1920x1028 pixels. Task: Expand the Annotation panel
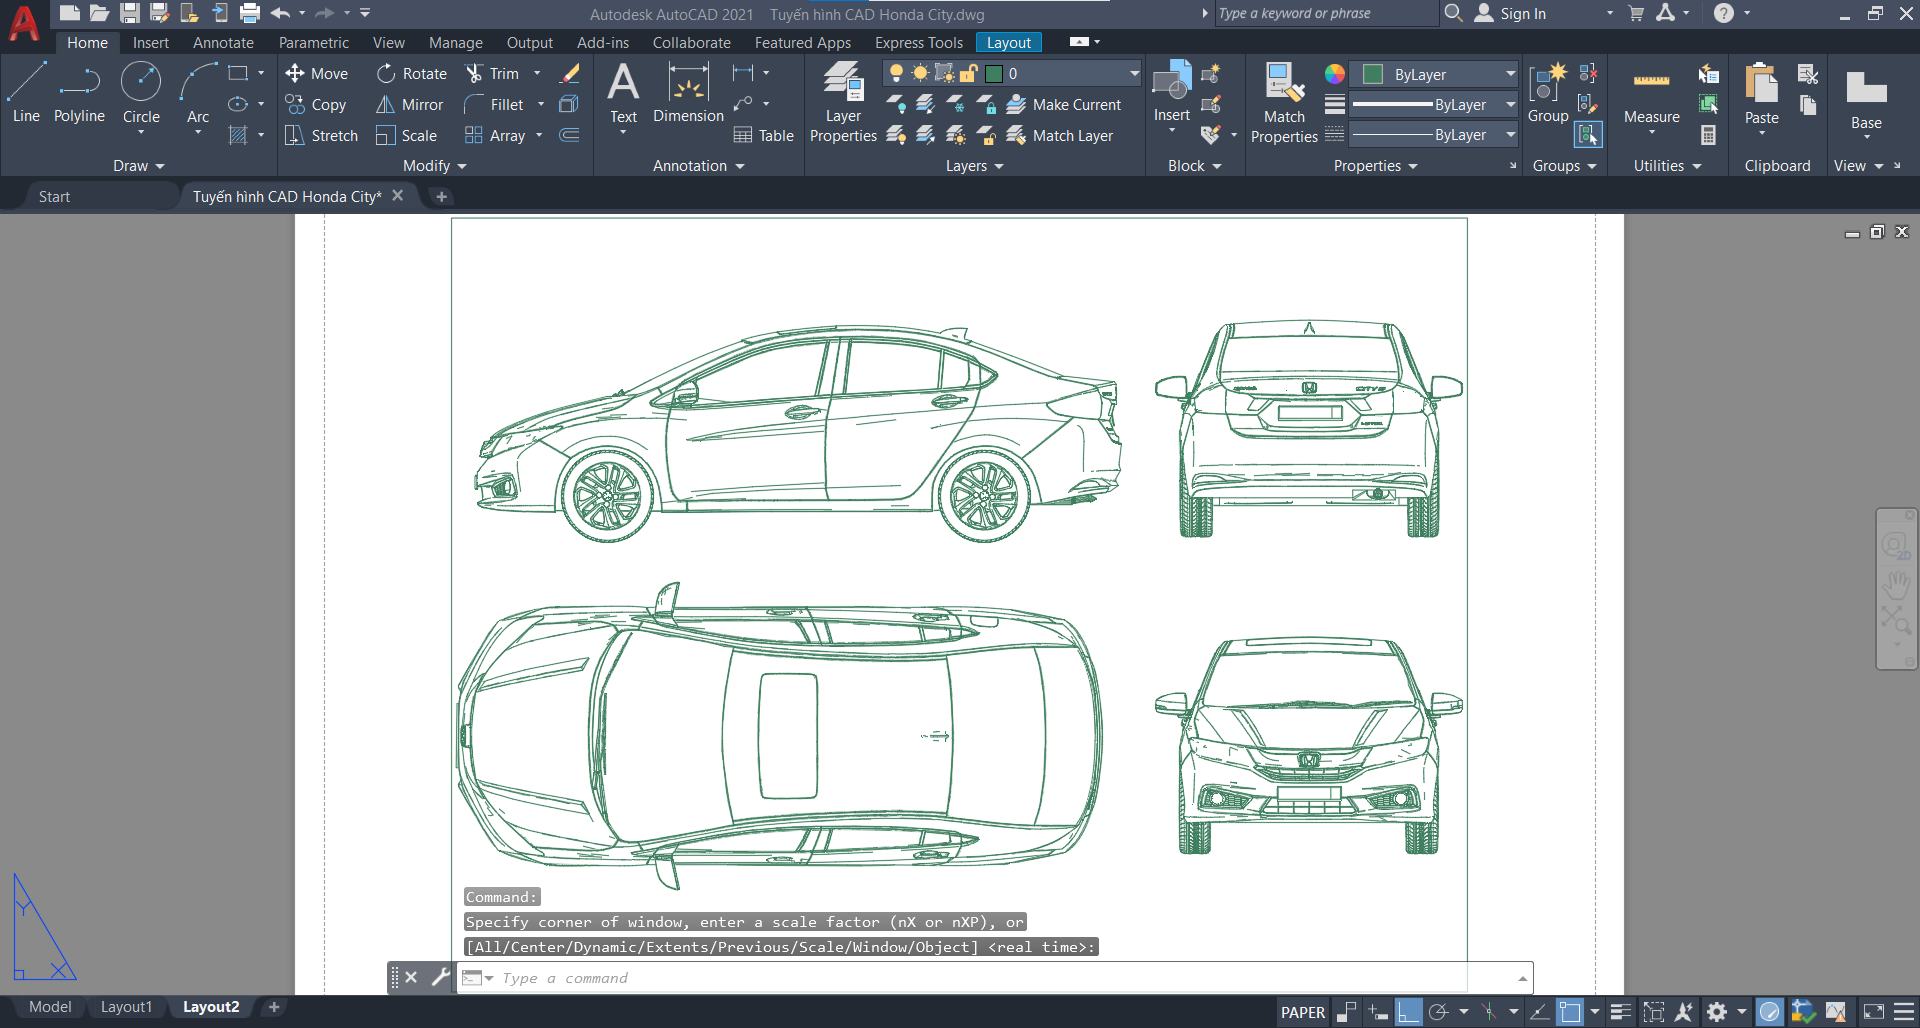coord(698,166)
